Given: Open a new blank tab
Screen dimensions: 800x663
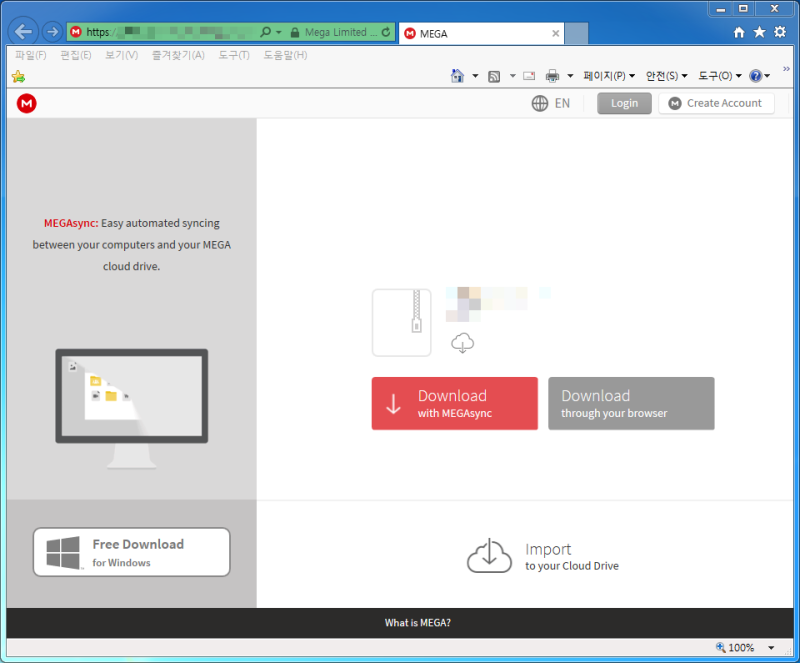Looking at the screenshot, I should pyautogui.click(x=577, y=34).
